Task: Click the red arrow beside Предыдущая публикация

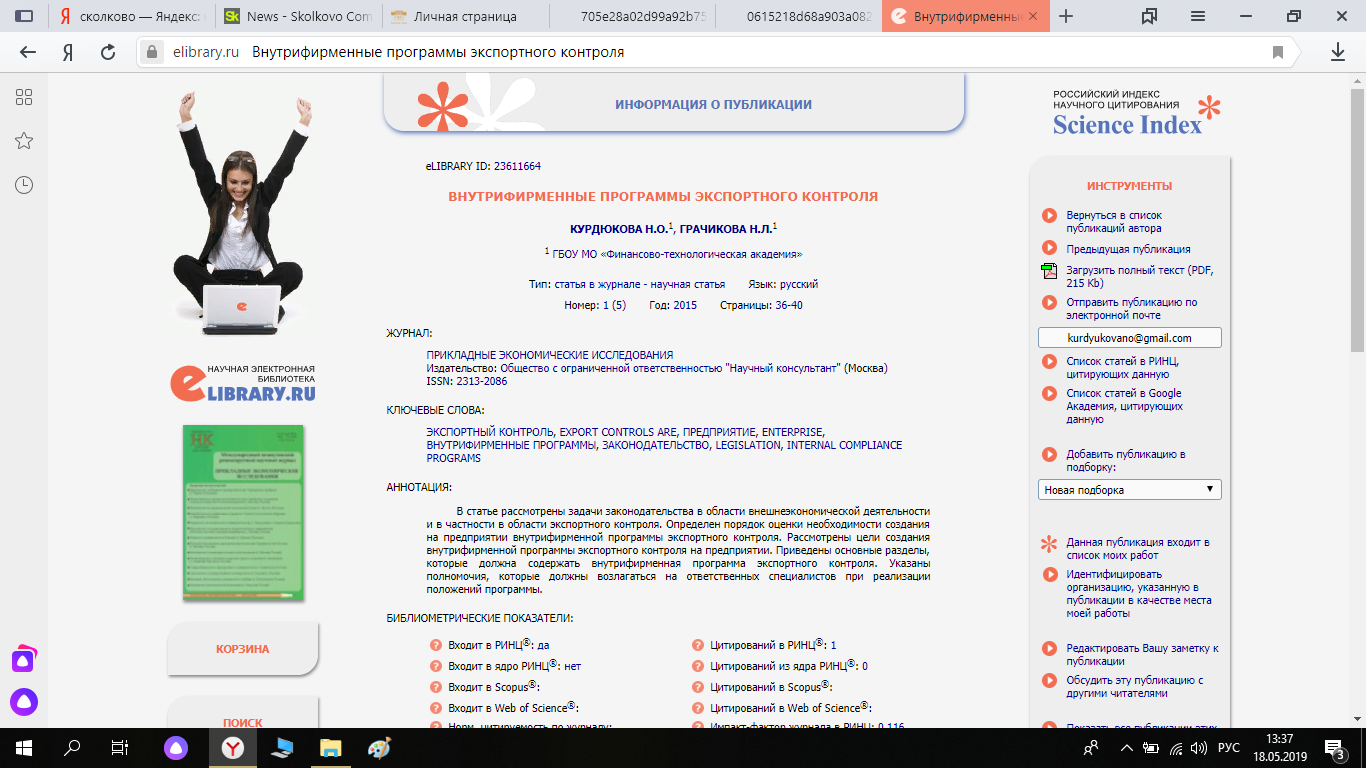Action: (x=1049, y=248)
